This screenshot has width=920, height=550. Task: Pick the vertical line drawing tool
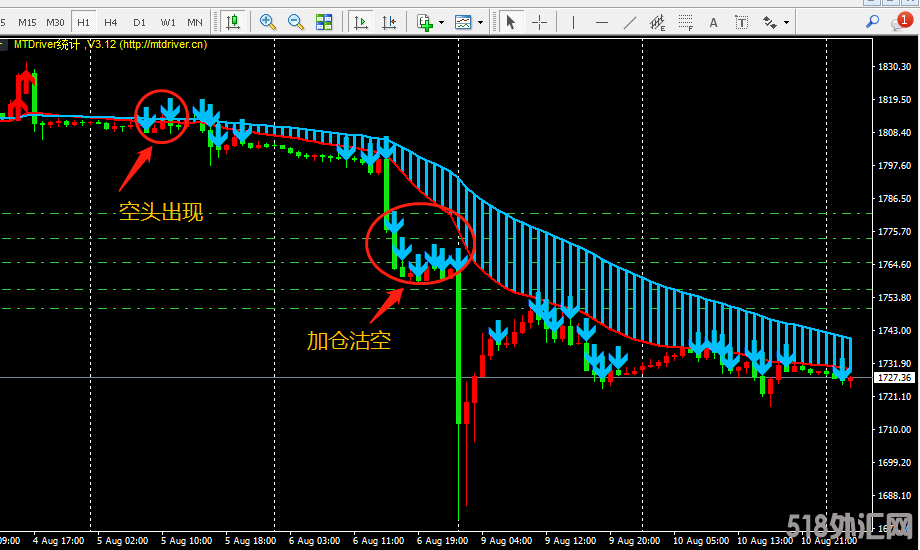point(573,22)
